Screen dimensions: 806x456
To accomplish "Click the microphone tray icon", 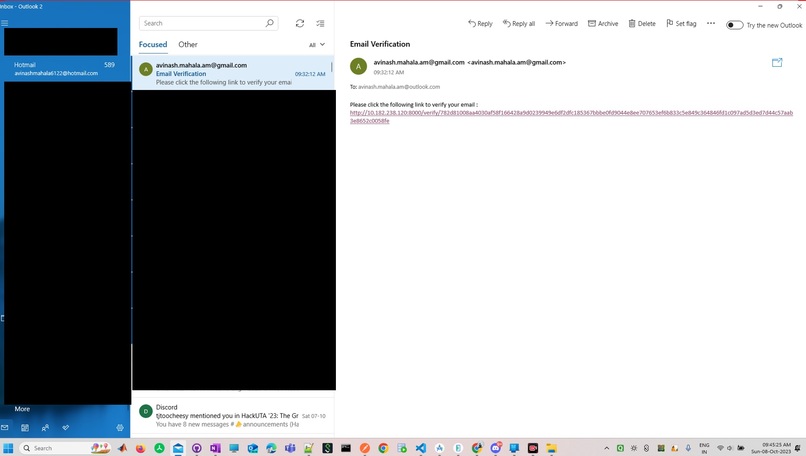I will [688, 448].
